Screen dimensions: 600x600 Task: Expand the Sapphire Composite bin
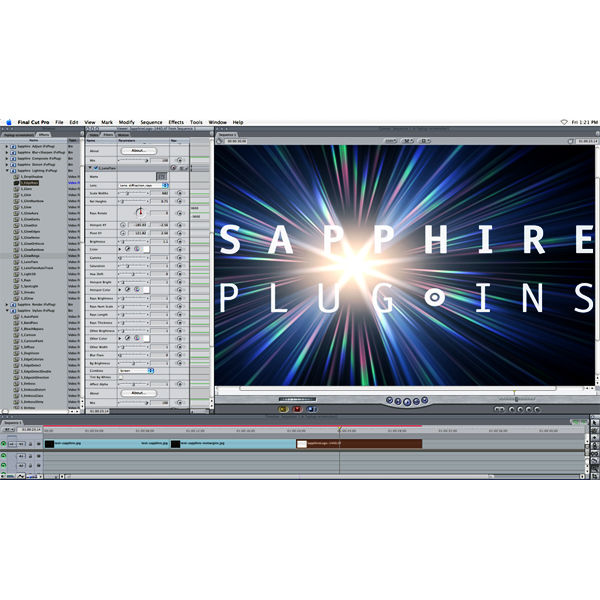coord(7,158)
